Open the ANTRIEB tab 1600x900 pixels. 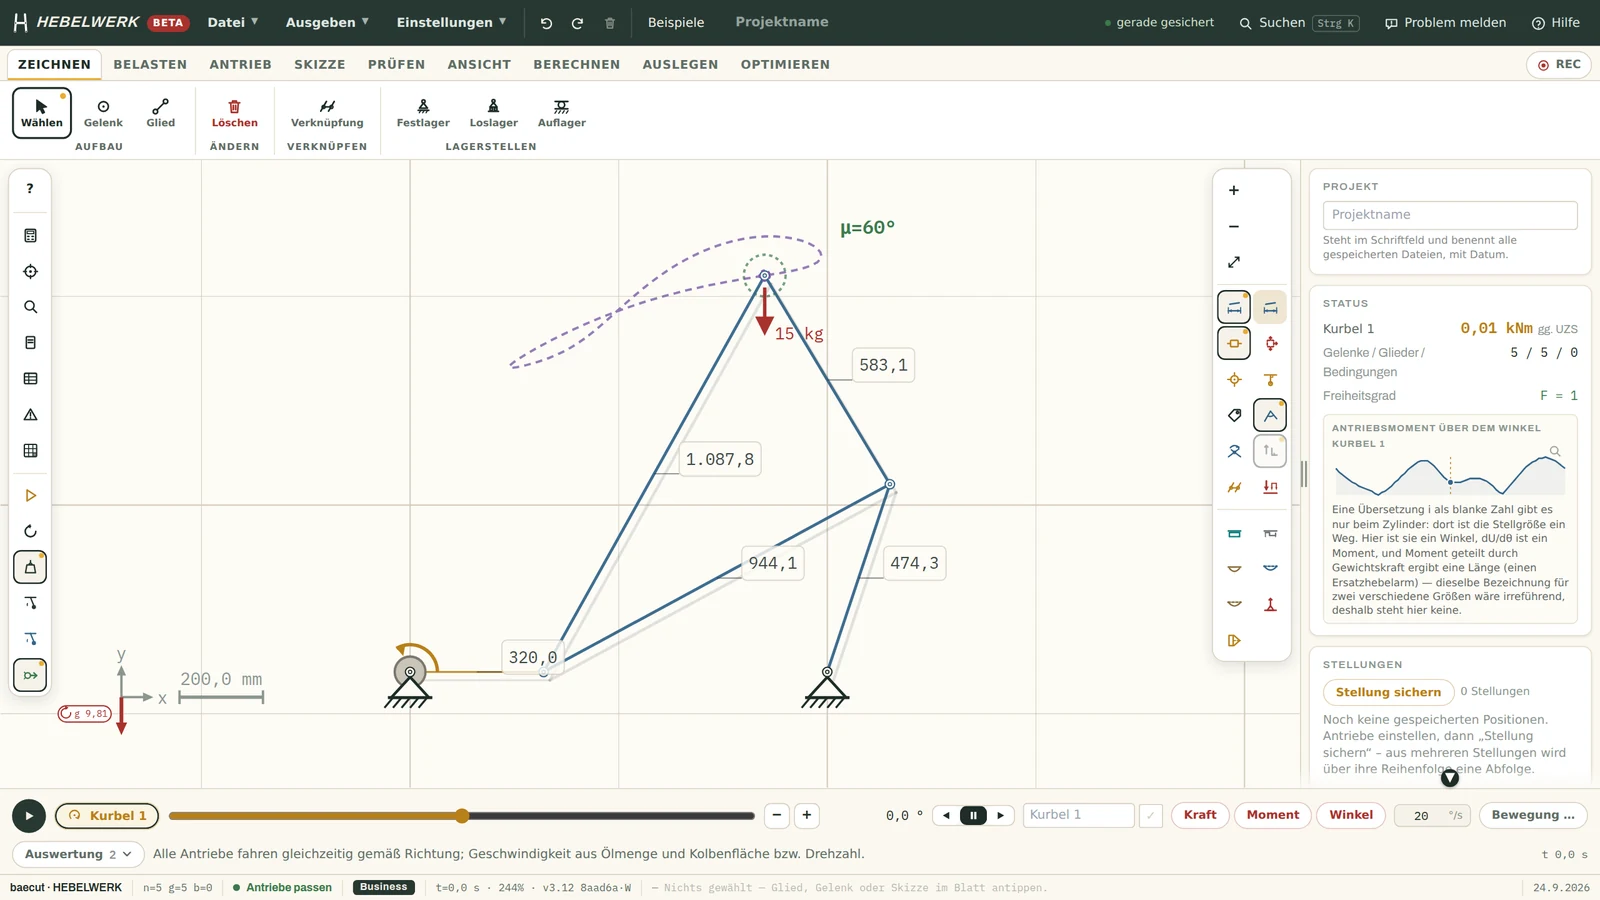point(240,64)
